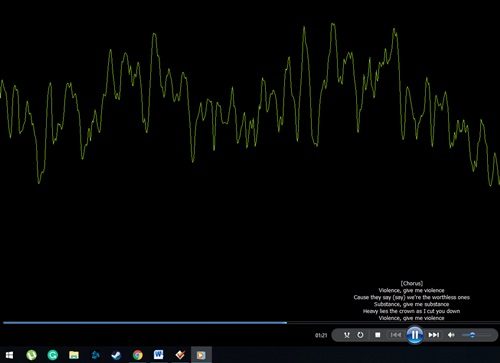Open the blue triangle app in the taskbar
The image size is (500, 363).
coord(95,355)
